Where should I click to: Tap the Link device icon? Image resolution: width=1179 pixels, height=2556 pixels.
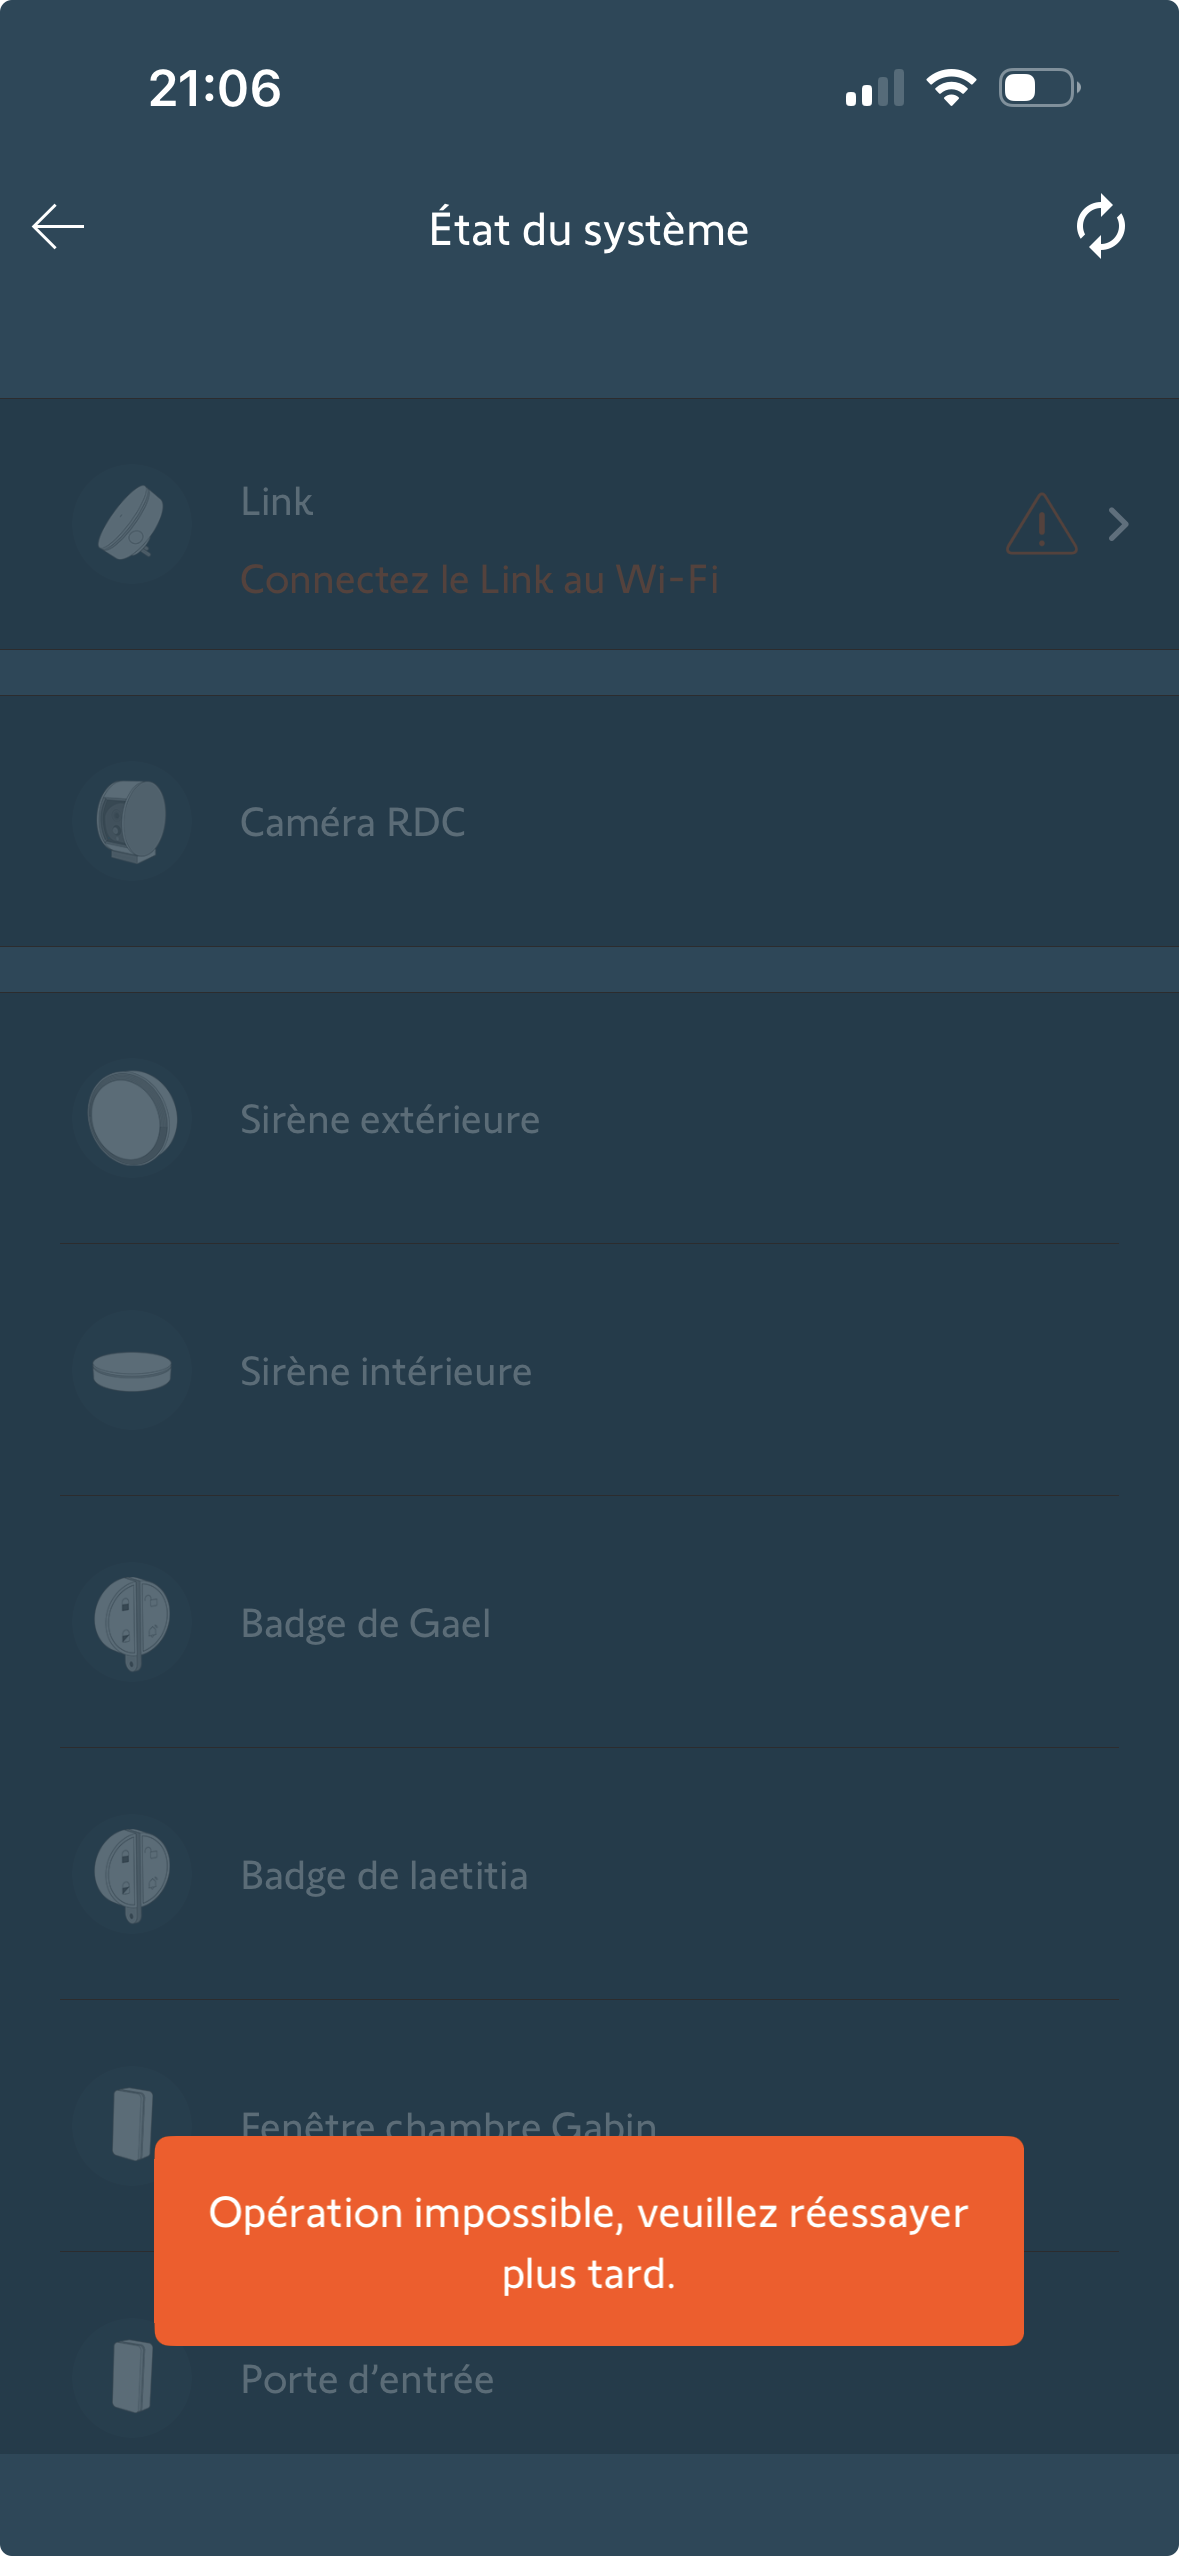(132, 524)
